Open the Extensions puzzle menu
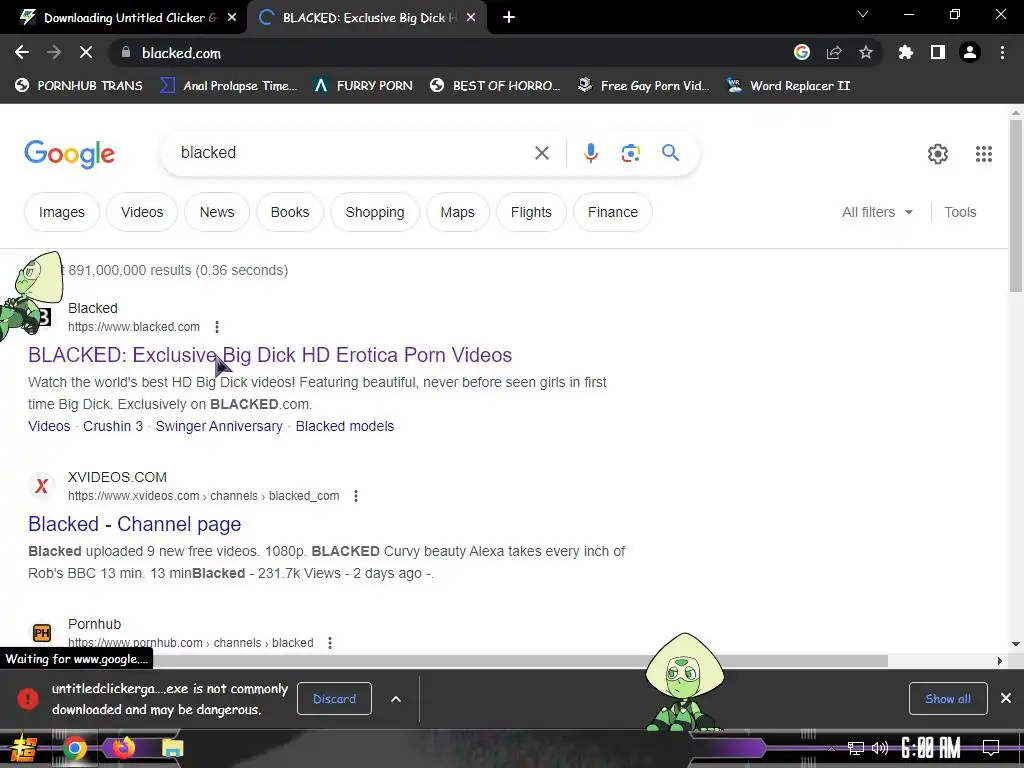 (x=906, y=53)
